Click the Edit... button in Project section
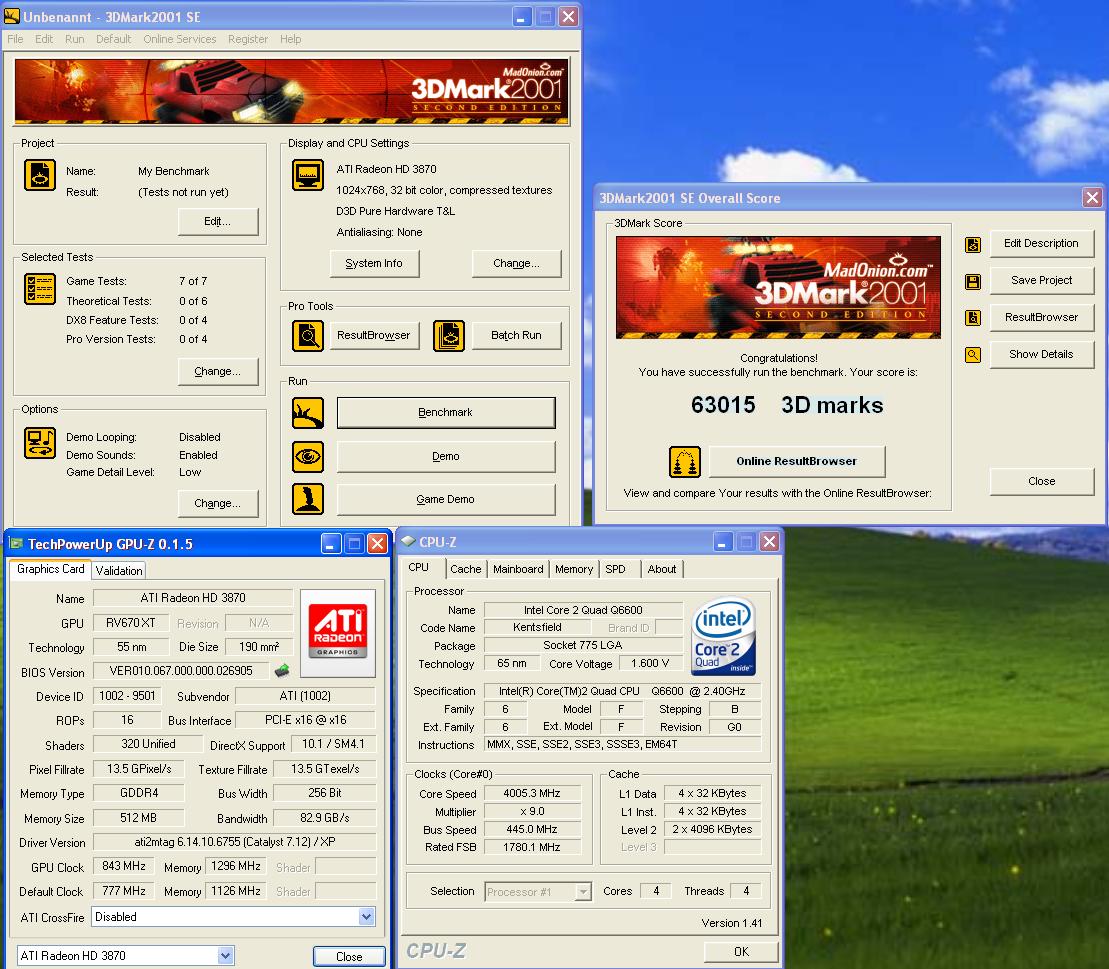 coord(218,221)
